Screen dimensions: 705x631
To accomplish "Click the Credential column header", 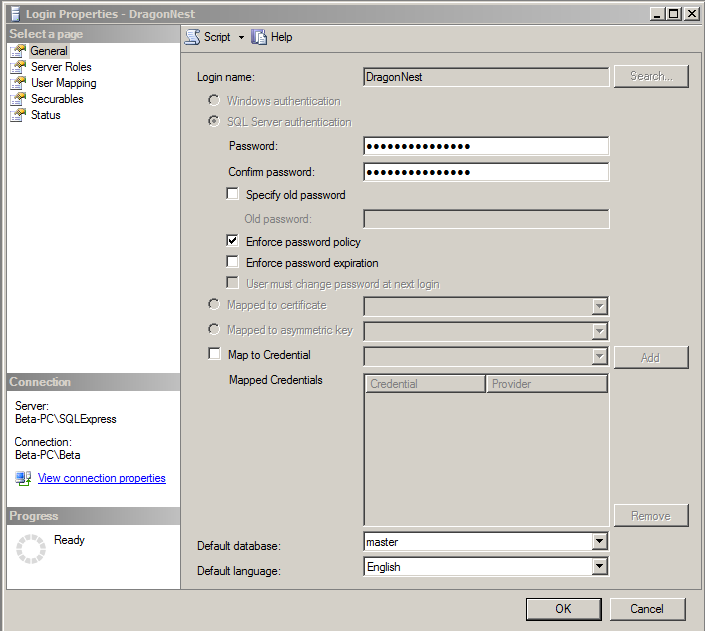I will [425, 384].
